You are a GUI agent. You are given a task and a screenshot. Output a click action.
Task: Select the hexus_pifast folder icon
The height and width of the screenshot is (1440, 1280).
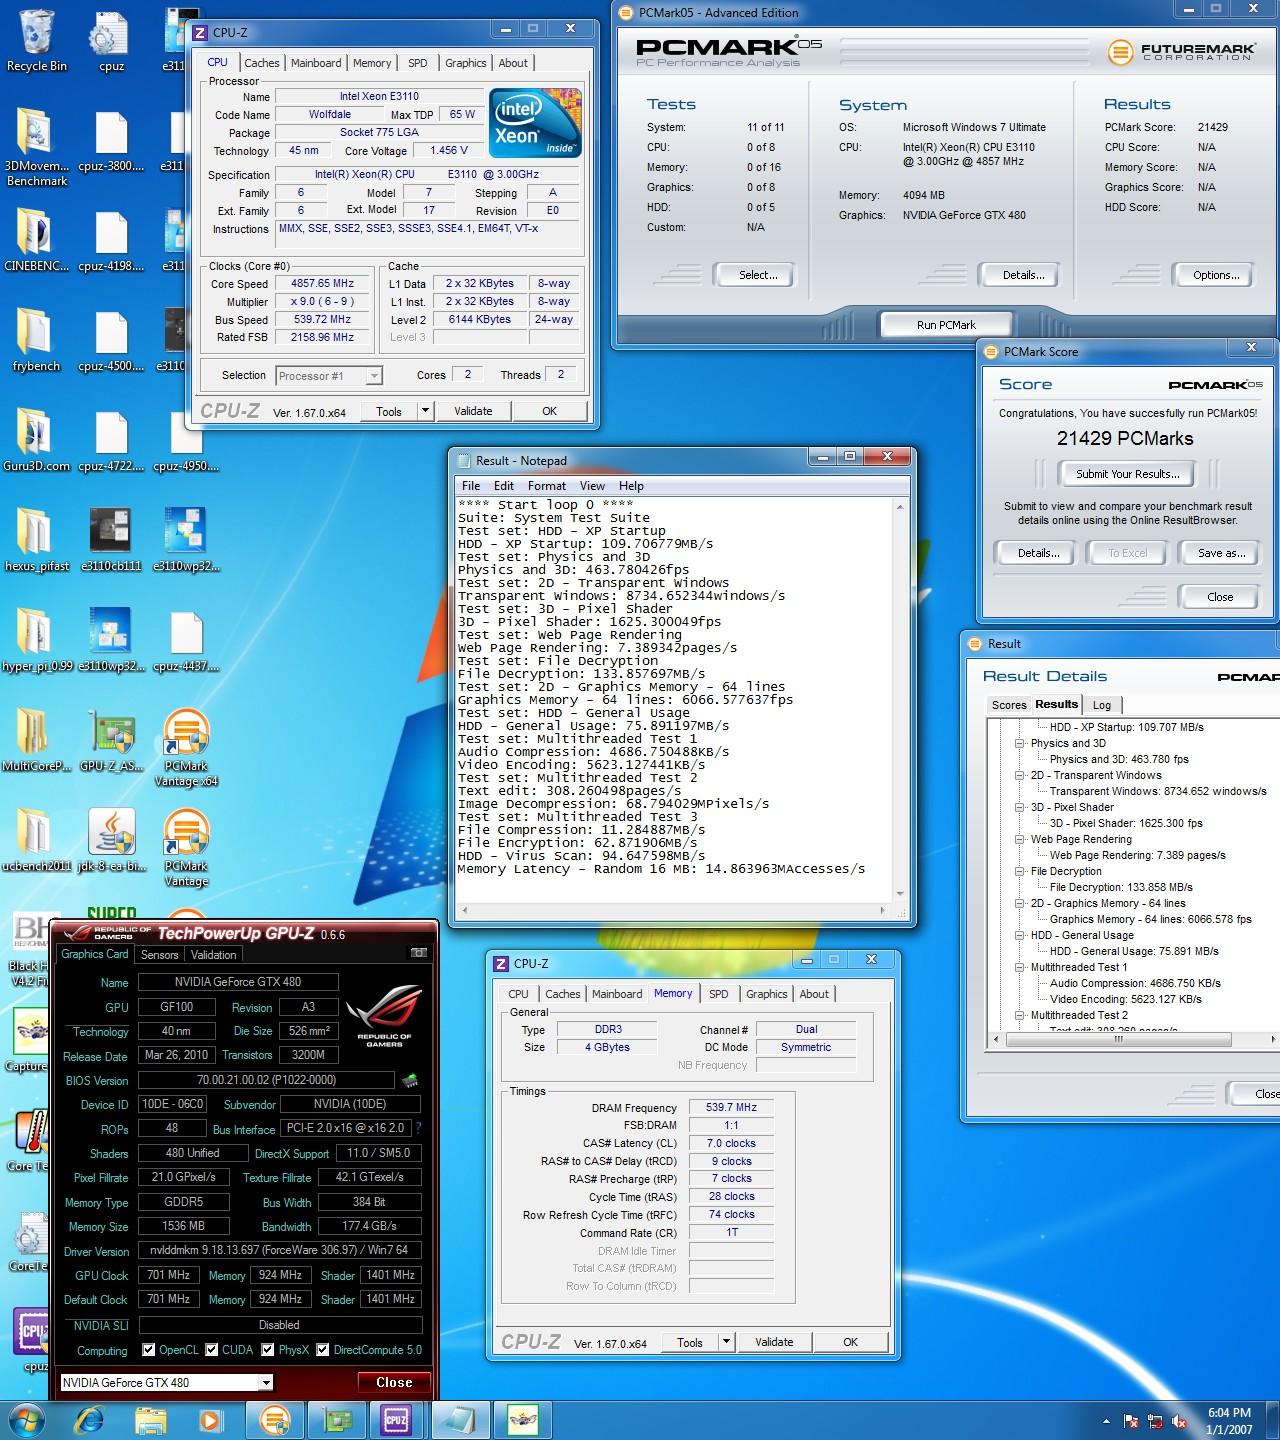click(x=36, y=540)
